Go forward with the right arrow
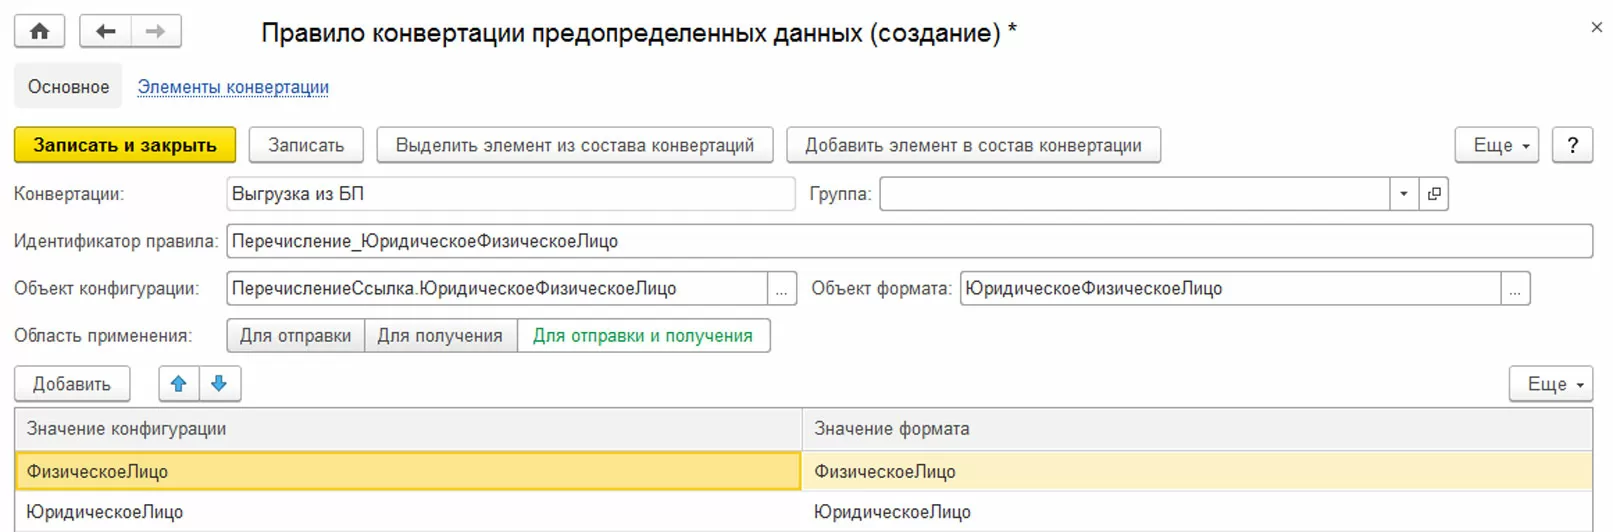The height and width of the screenshot is (532, 1613). [155, 32]
